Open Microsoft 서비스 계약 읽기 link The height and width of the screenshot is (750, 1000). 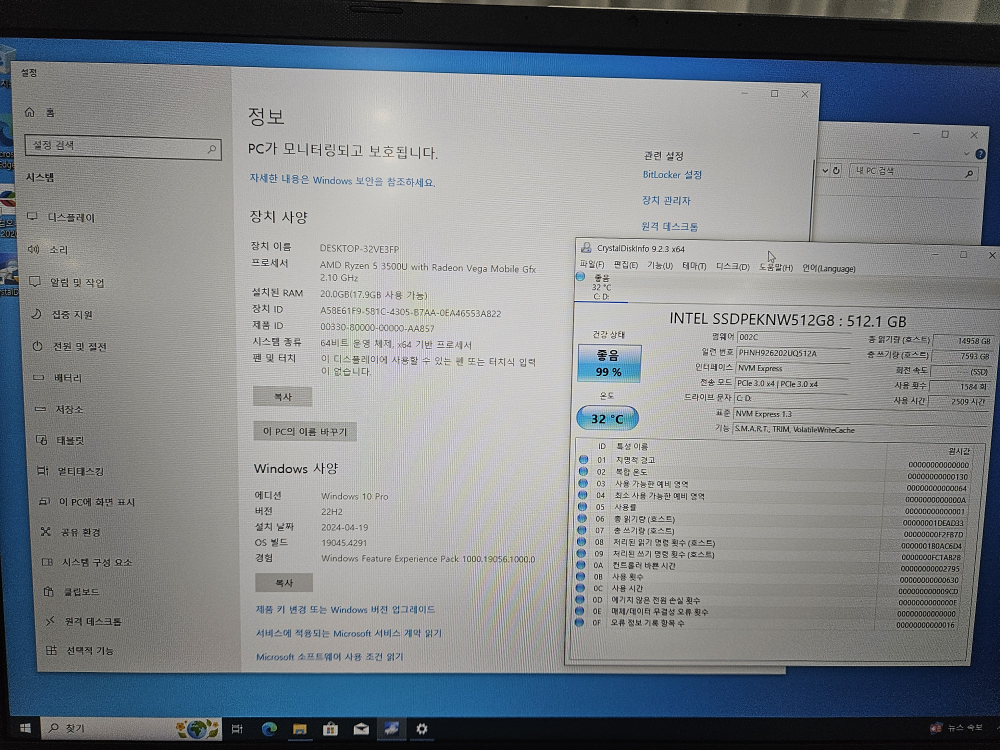[348, 633]
